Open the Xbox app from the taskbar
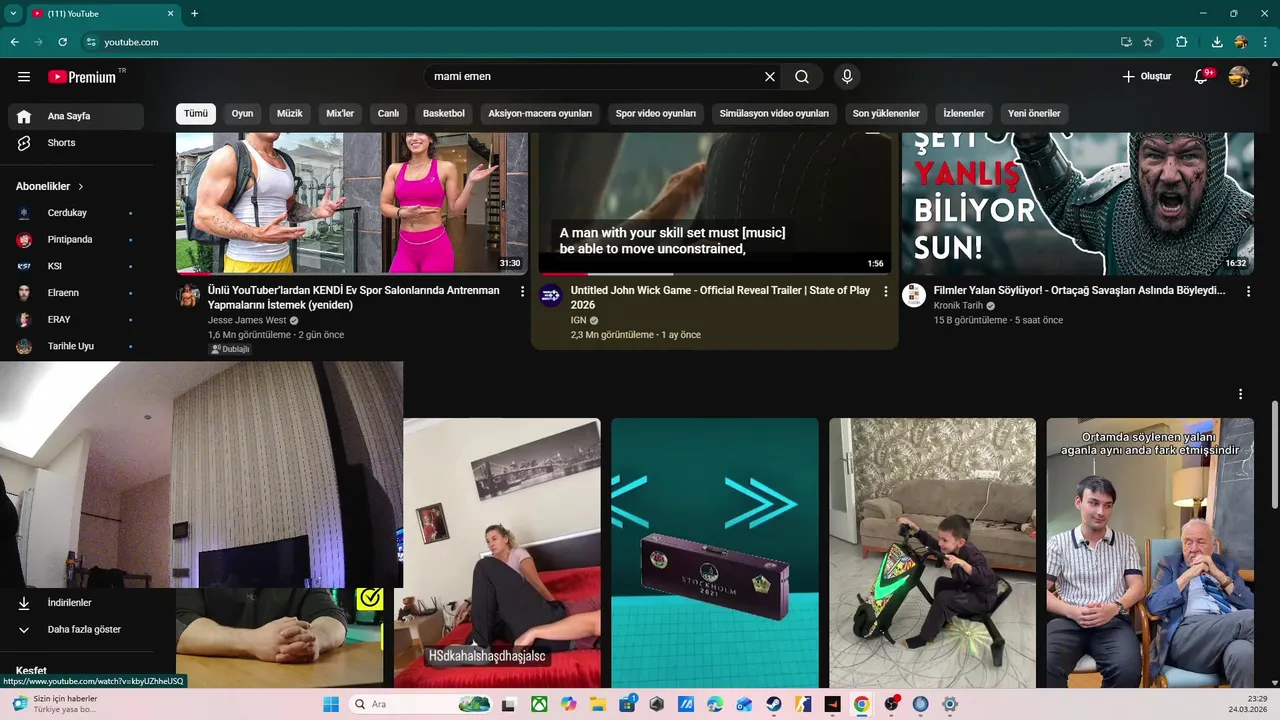 pos(539,704)
